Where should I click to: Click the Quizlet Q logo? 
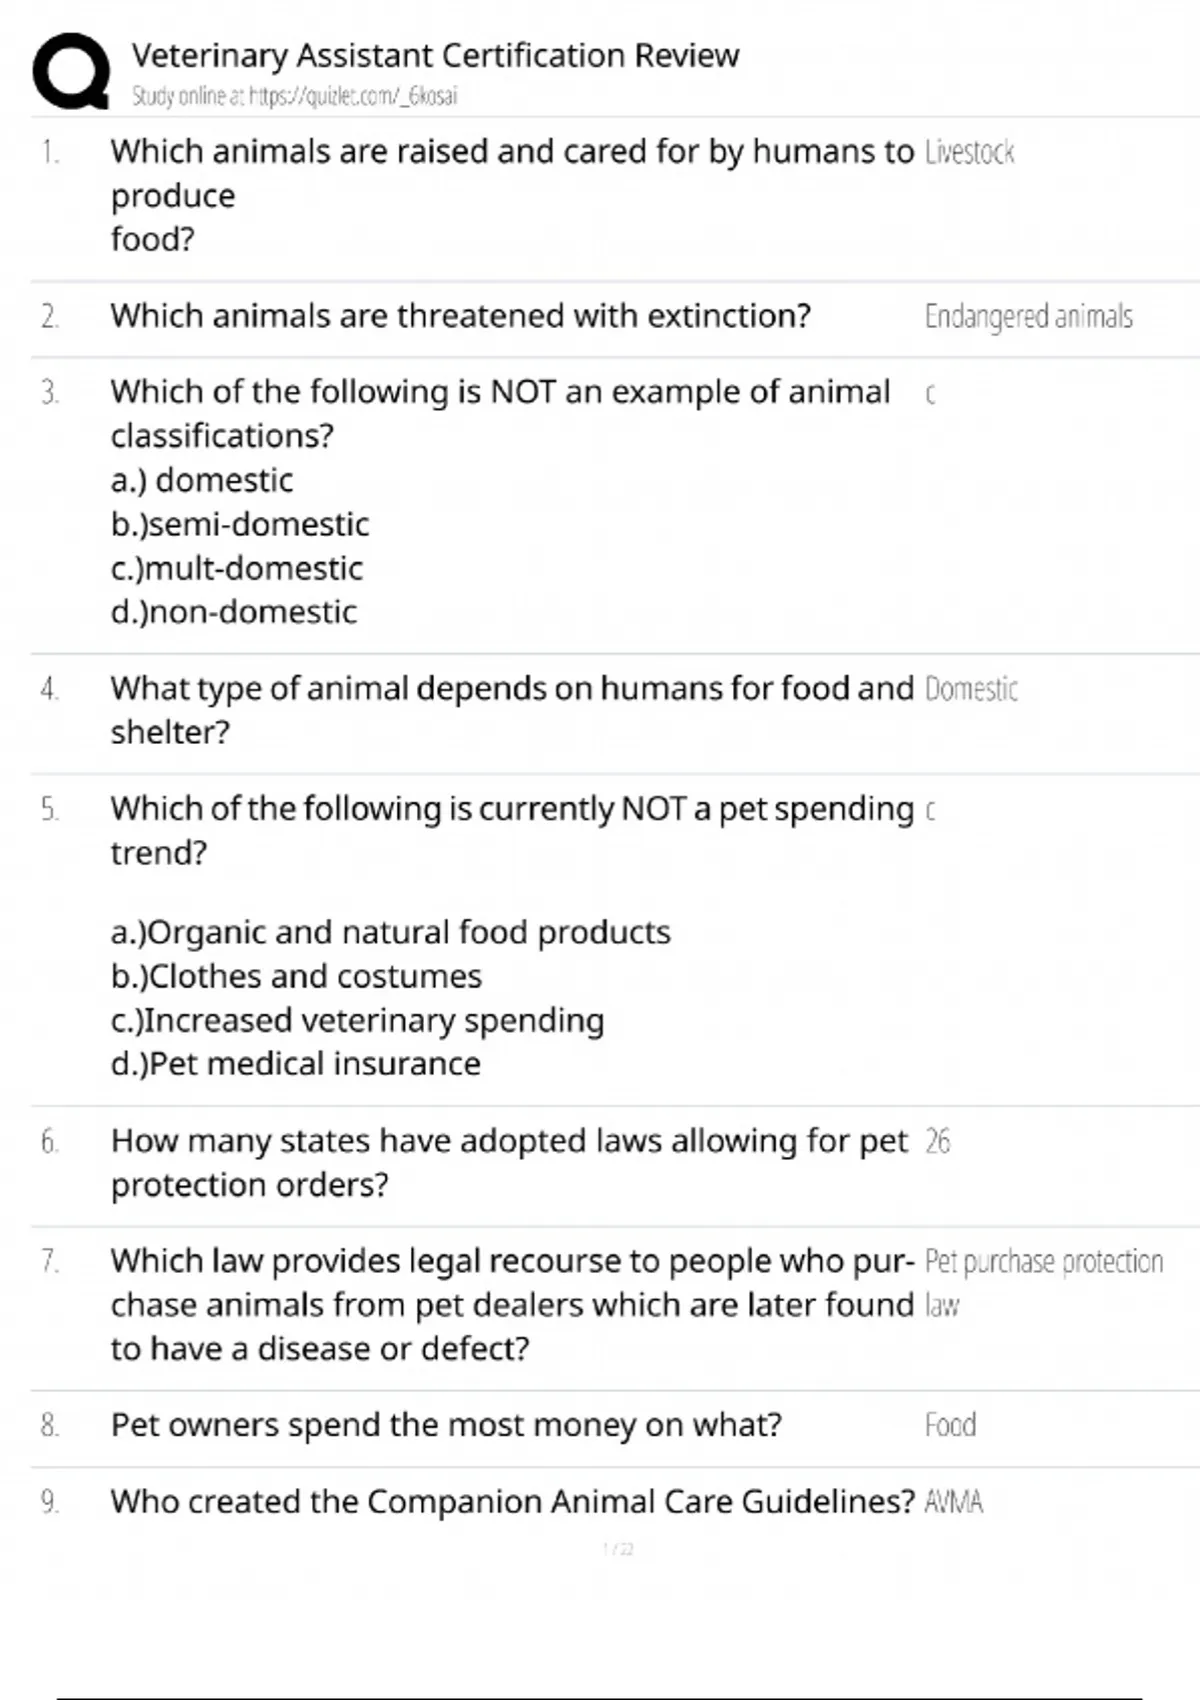coord(71,70)
